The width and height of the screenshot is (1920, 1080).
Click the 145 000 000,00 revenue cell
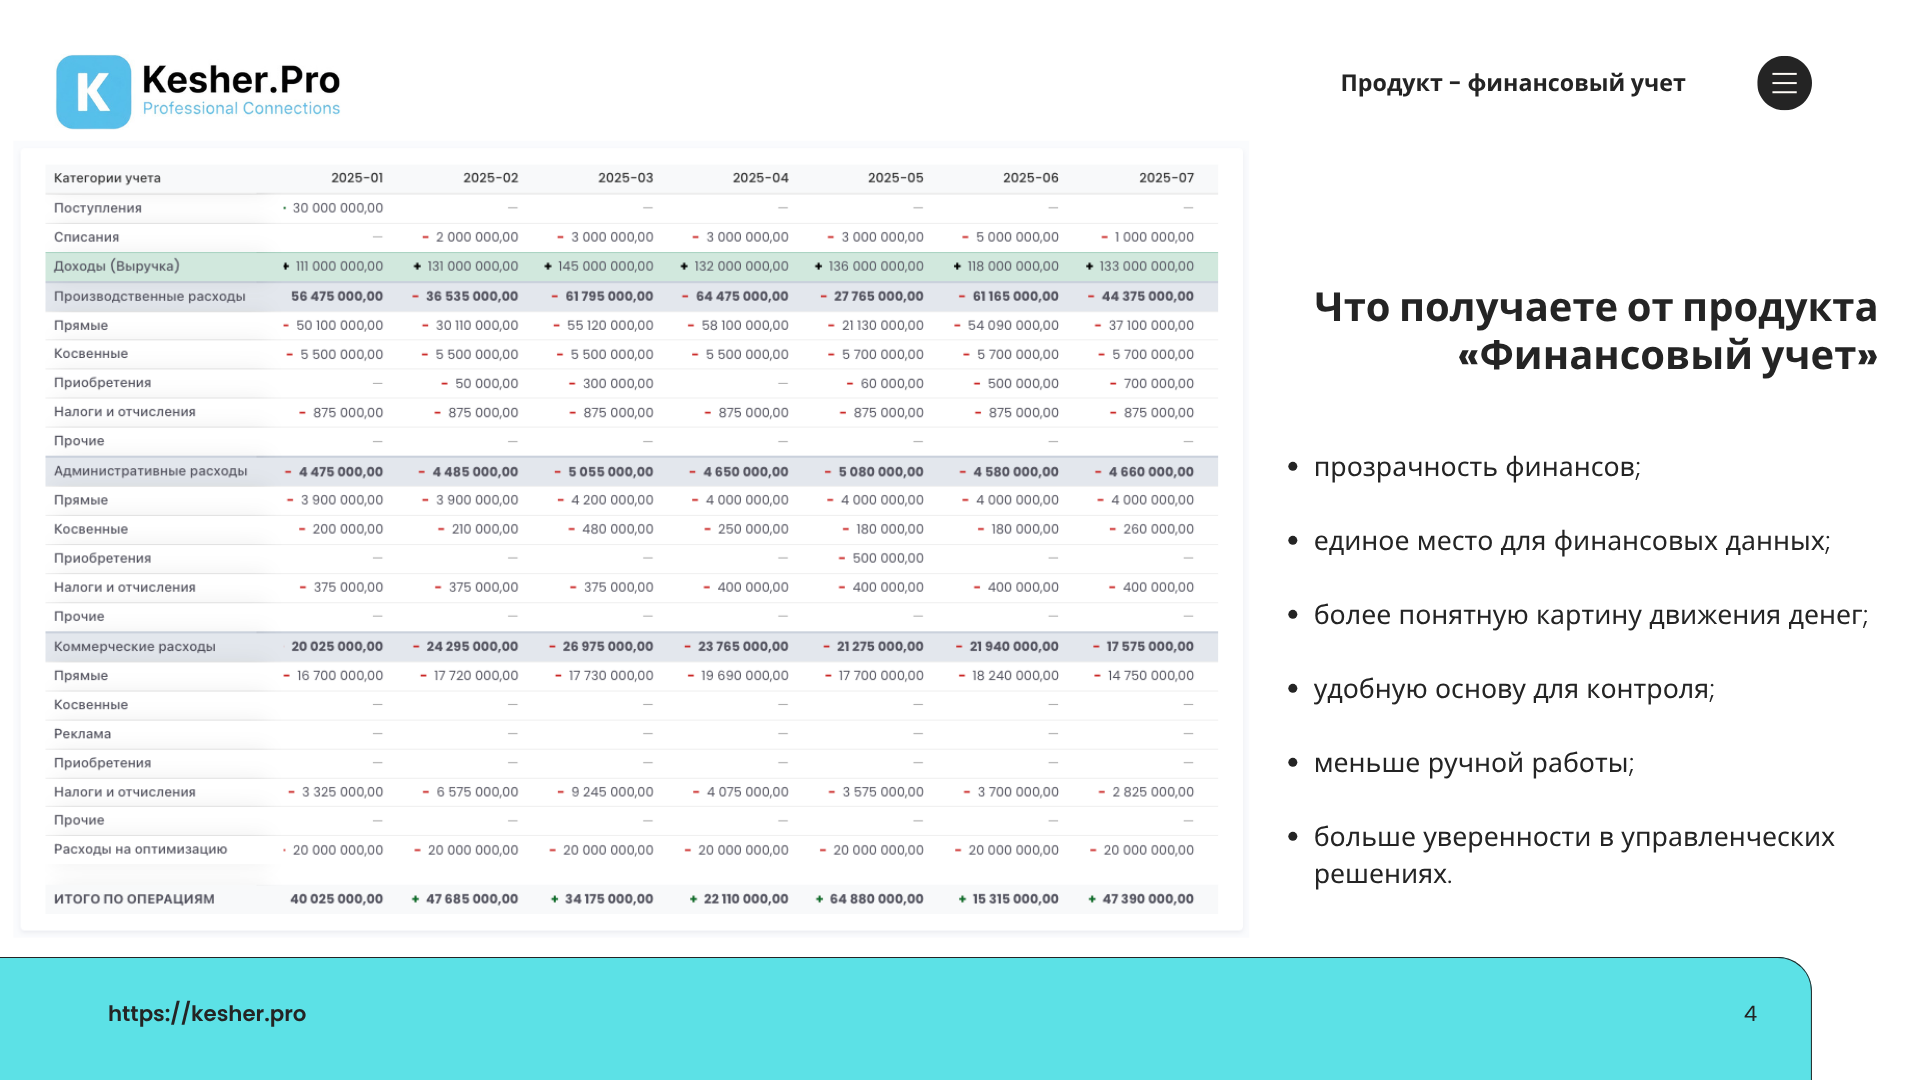tap(598, 266)
